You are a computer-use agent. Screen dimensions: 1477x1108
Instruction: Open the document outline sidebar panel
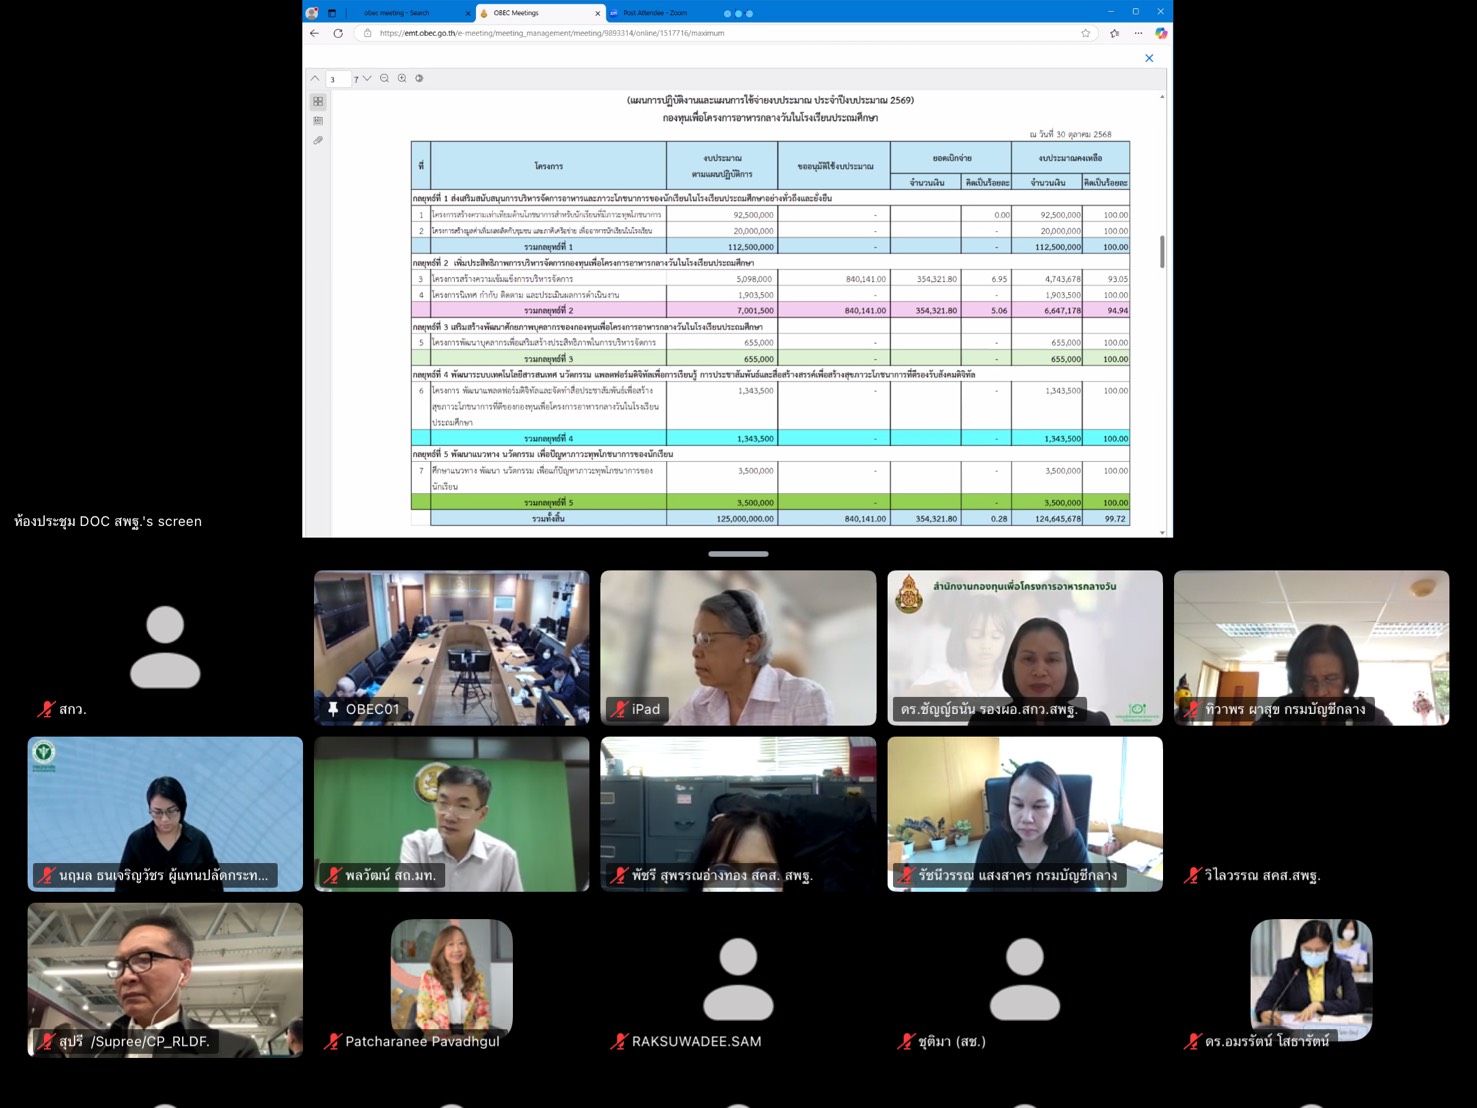(x=318, y=121)
